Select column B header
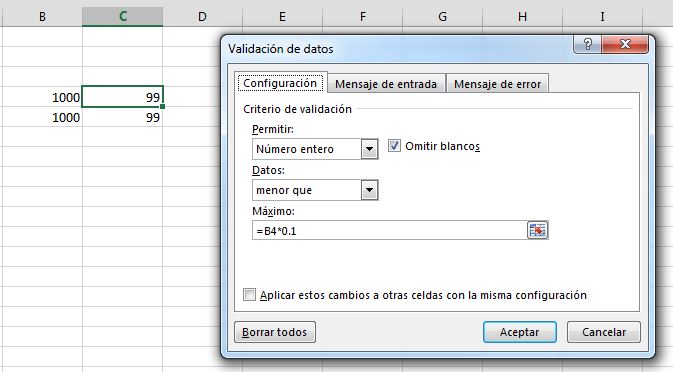The width and height of the screenshot is (673, 372). [x=42, y=17]
